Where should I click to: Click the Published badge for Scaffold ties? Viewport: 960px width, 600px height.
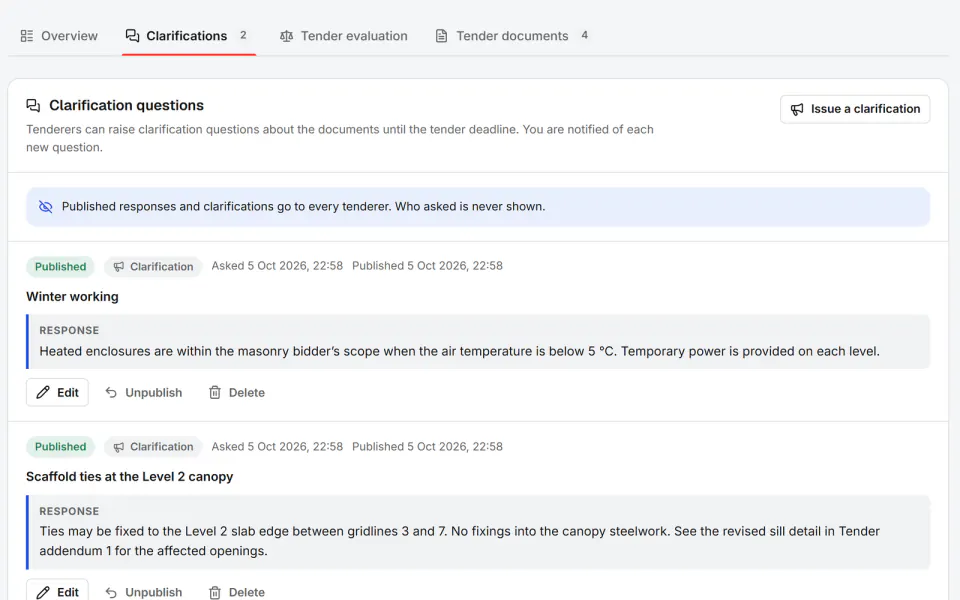[x=60, y=446]
